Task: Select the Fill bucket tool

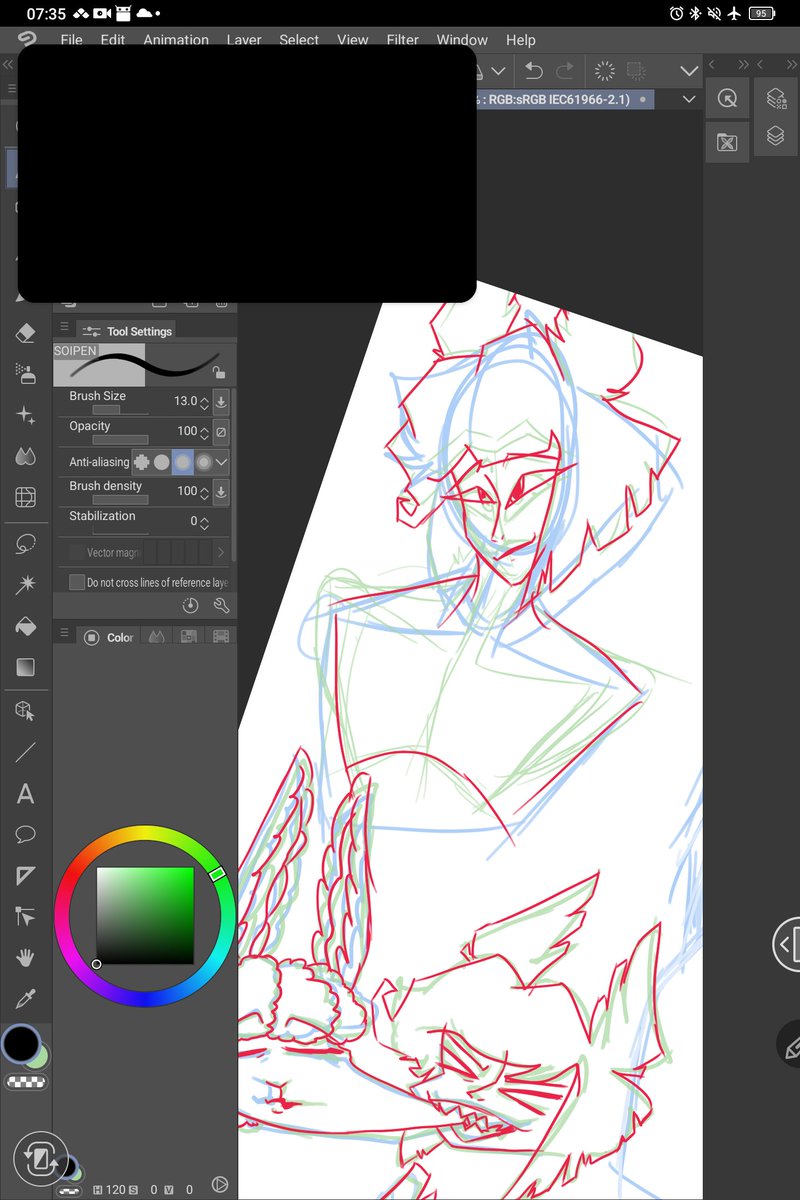Action: 26,627
